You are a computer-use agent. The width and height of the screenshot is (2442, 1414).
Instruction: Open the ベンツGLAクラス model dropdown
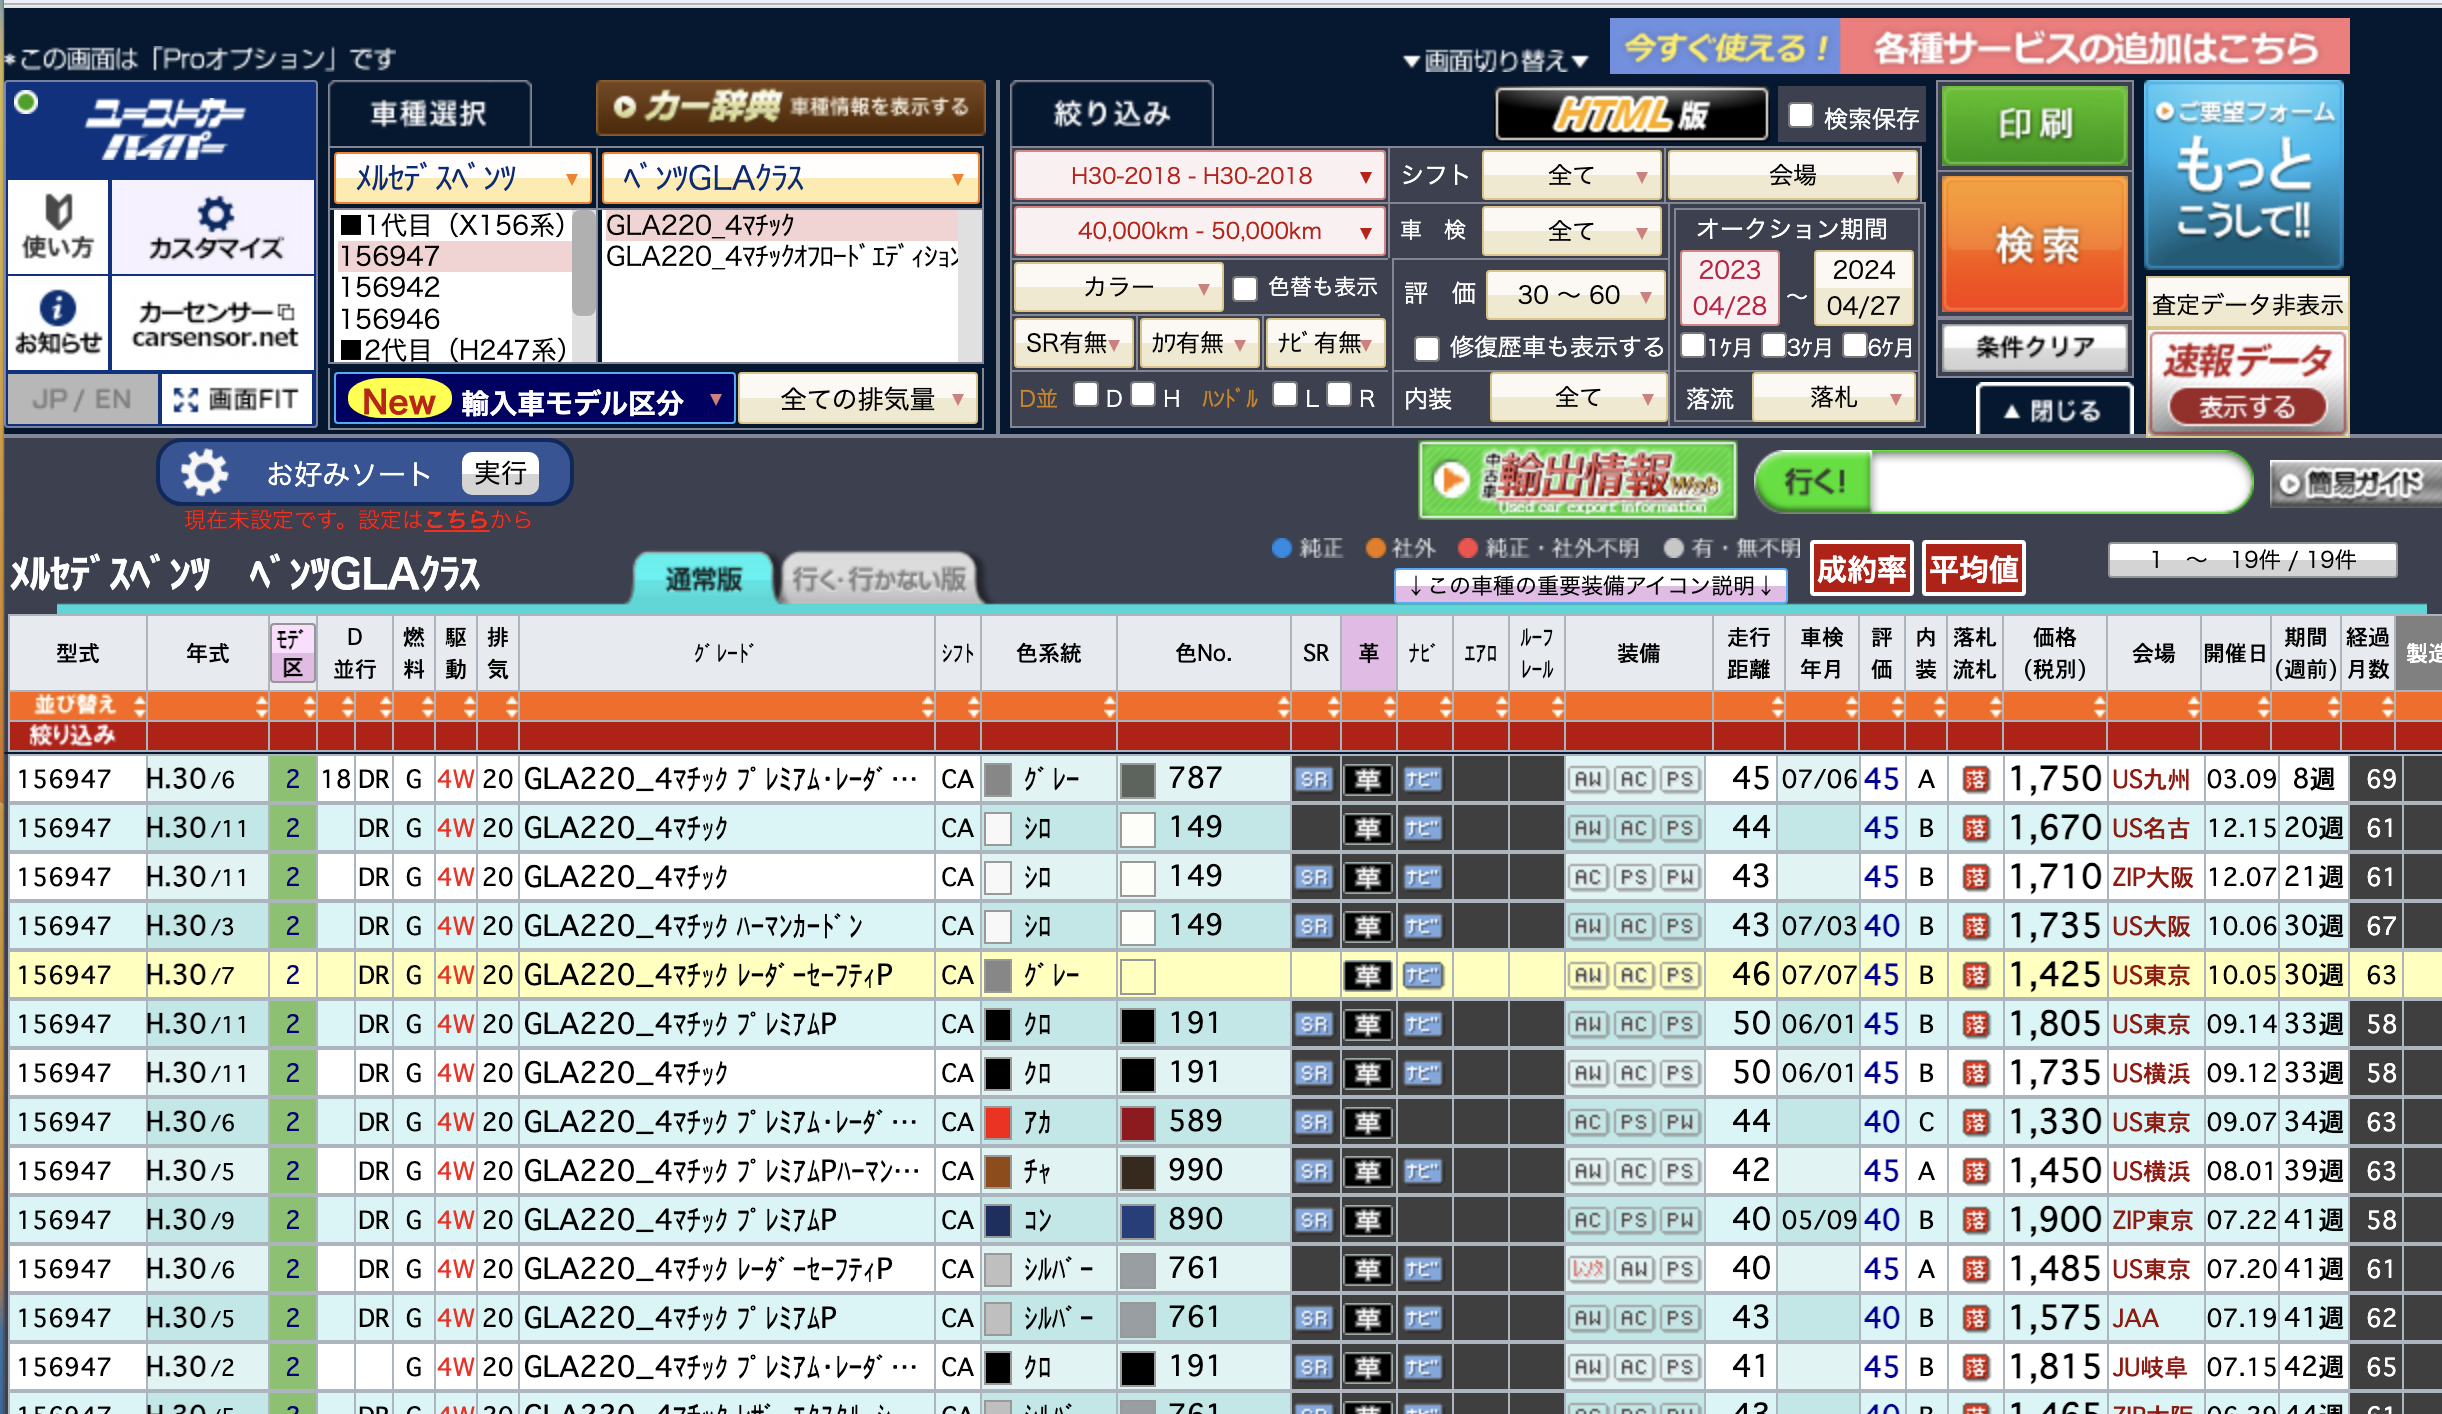(x=789, y=179)
